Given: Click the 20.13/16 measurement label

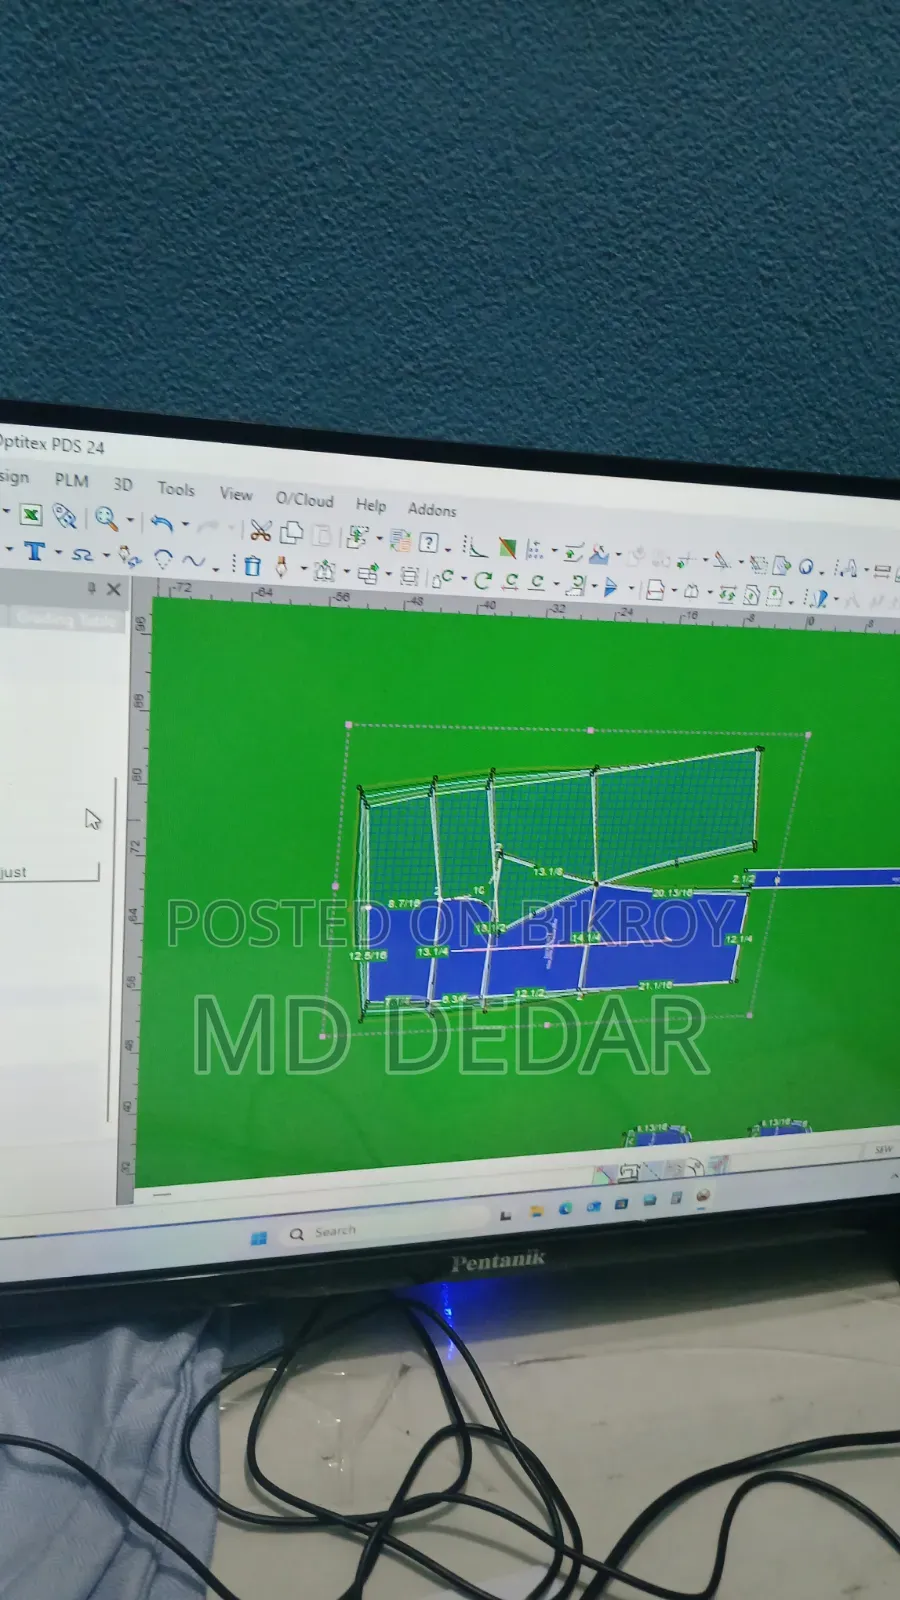Looking at the screenshot, I should [672, 893].
